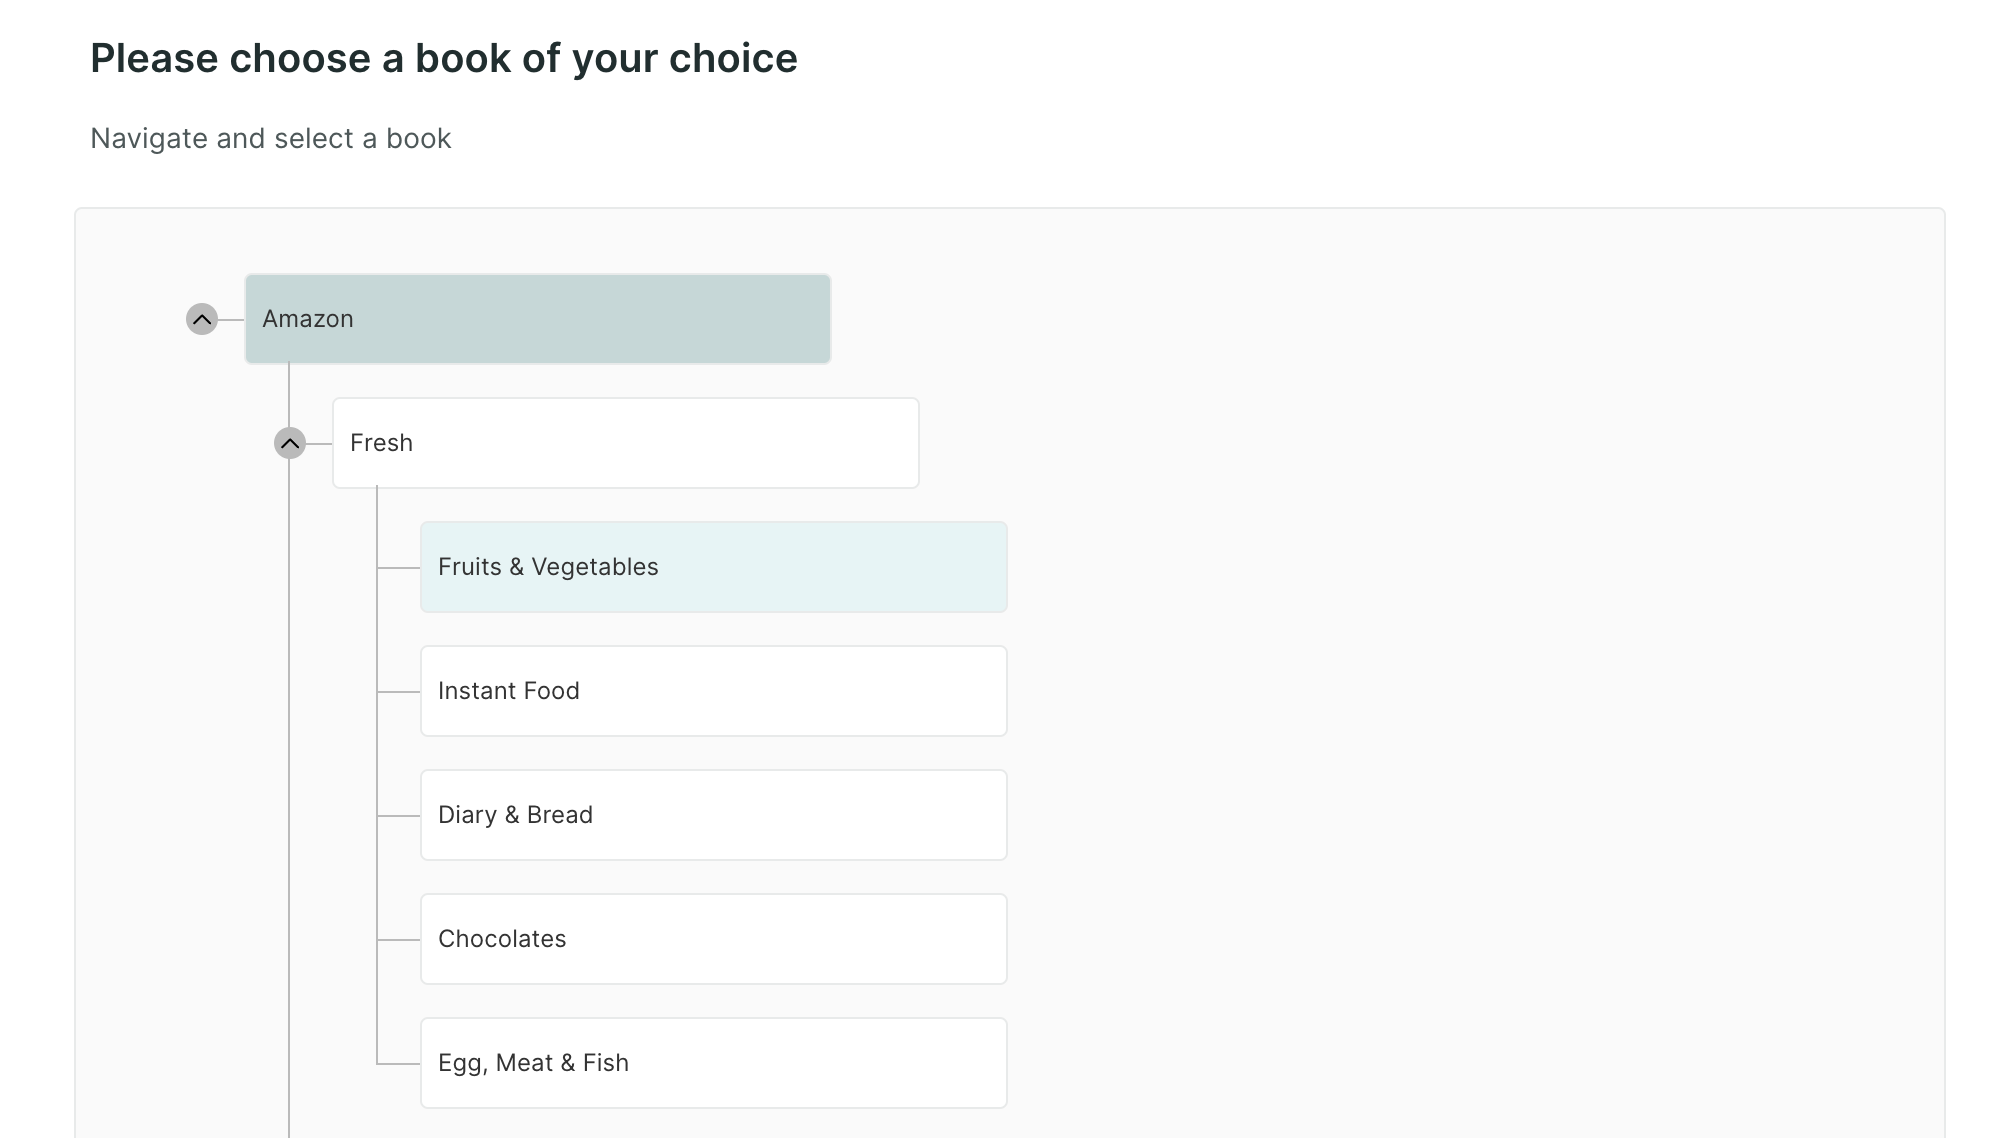The height and width of the screenshot is (1138, 2014).
Task: Pick the Instant Food entry
Action: click(714, 691)
